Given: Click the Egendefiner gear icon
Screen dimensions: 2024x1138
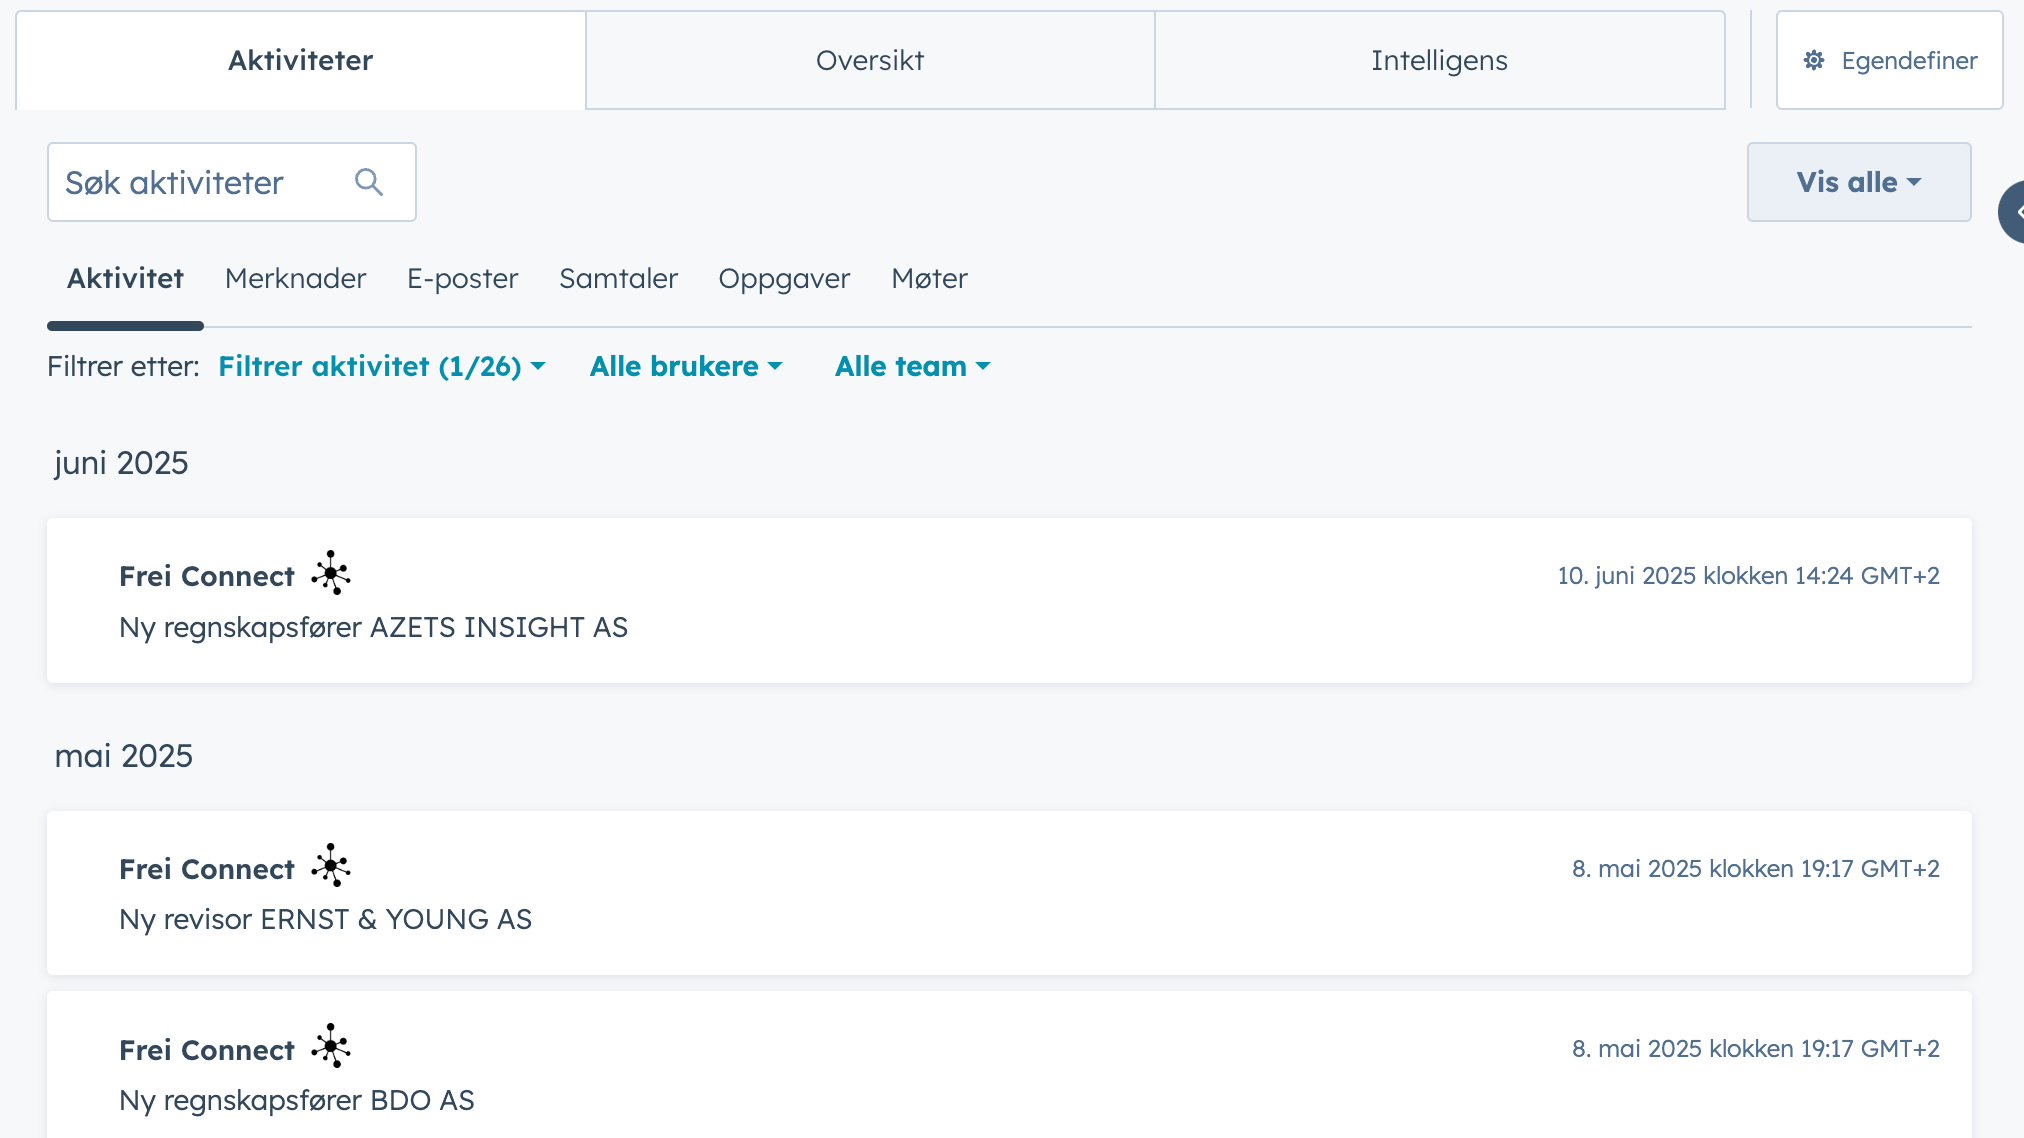Looking at the screenshot, I should (1814, 61).
